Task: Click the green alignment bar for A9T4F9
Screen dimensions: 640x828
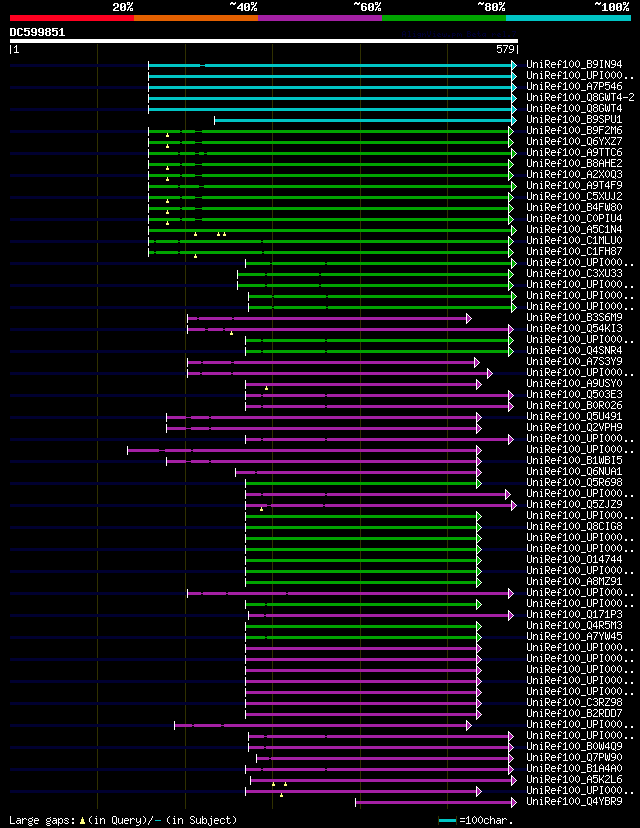Action: (330, 186)
